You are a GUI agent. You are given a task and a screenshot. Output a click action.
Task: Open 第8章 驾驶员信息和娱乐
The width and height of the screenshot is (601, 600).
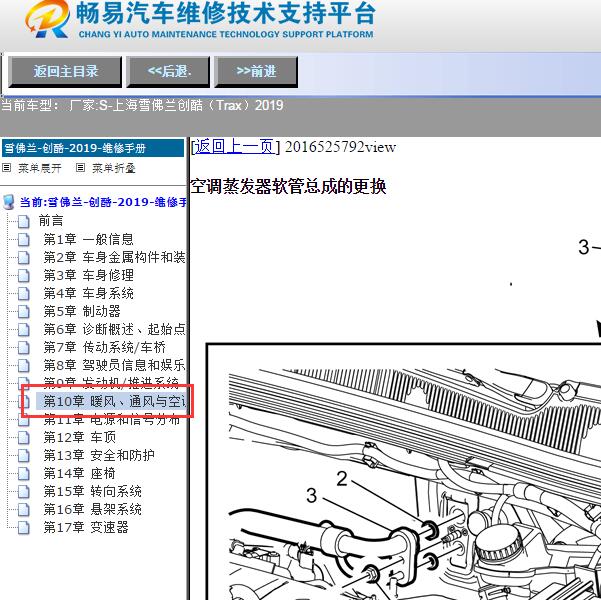(x=114, y=365)
